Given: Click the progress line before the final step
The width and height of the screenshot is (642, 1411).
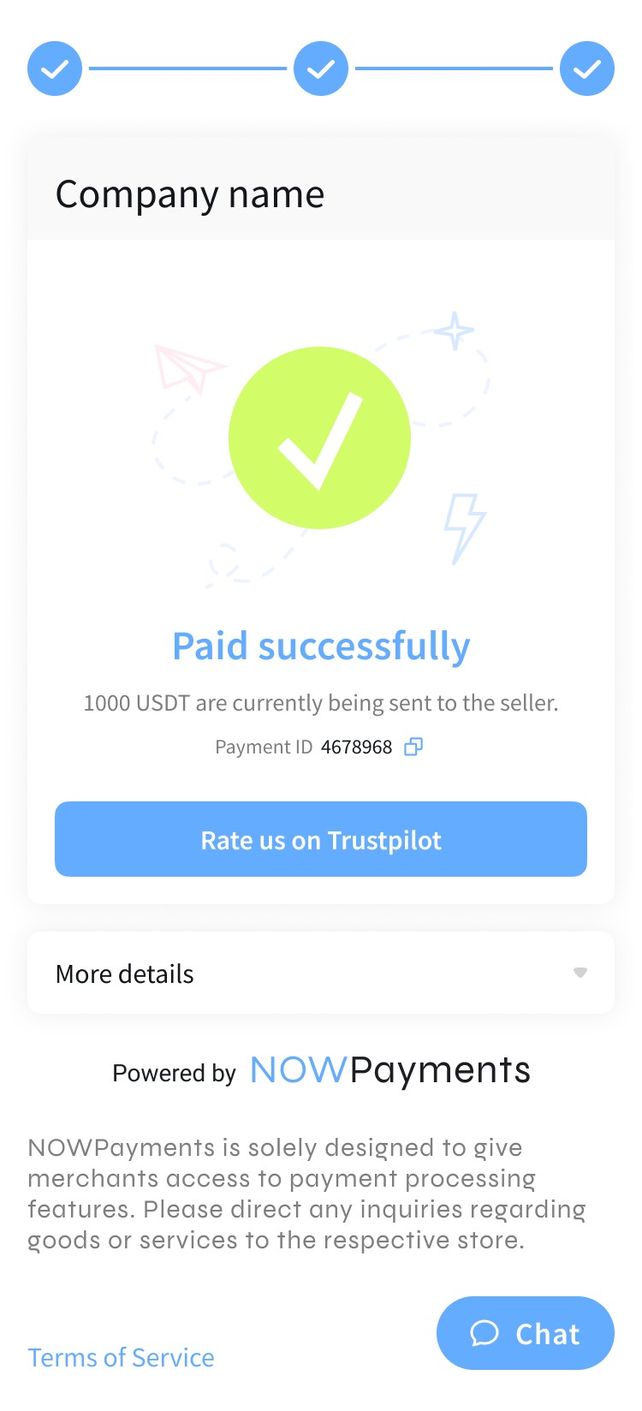Looking at the screenshot, I should click(454, 69).
